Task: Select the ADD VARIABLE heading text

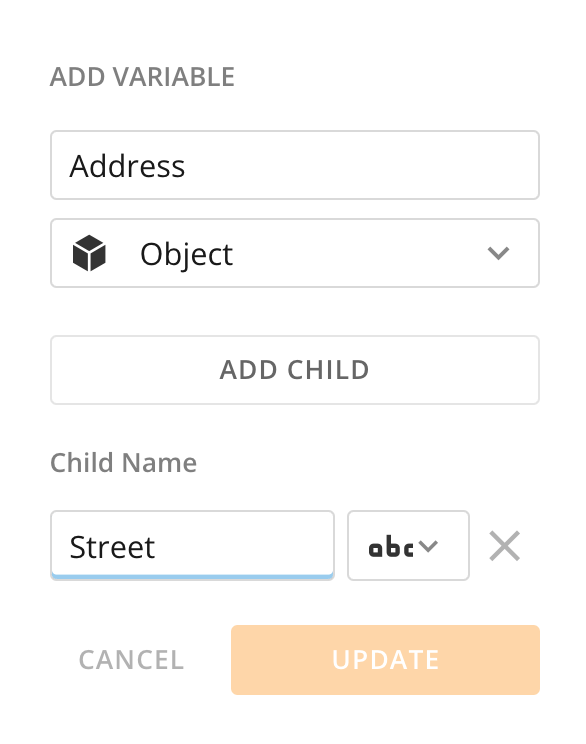Action: point(142,77)
